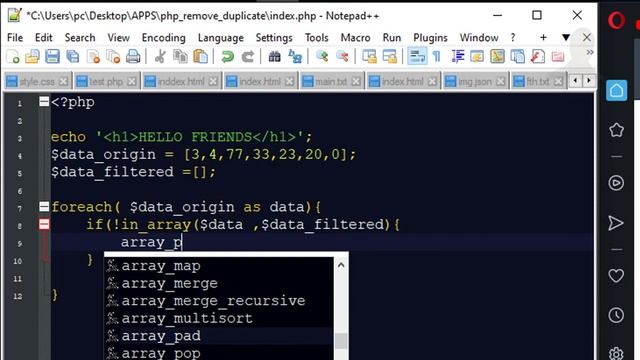Cut selection using scissors icon
This screenshot has width=640, height=360.
tap(160, 57)
